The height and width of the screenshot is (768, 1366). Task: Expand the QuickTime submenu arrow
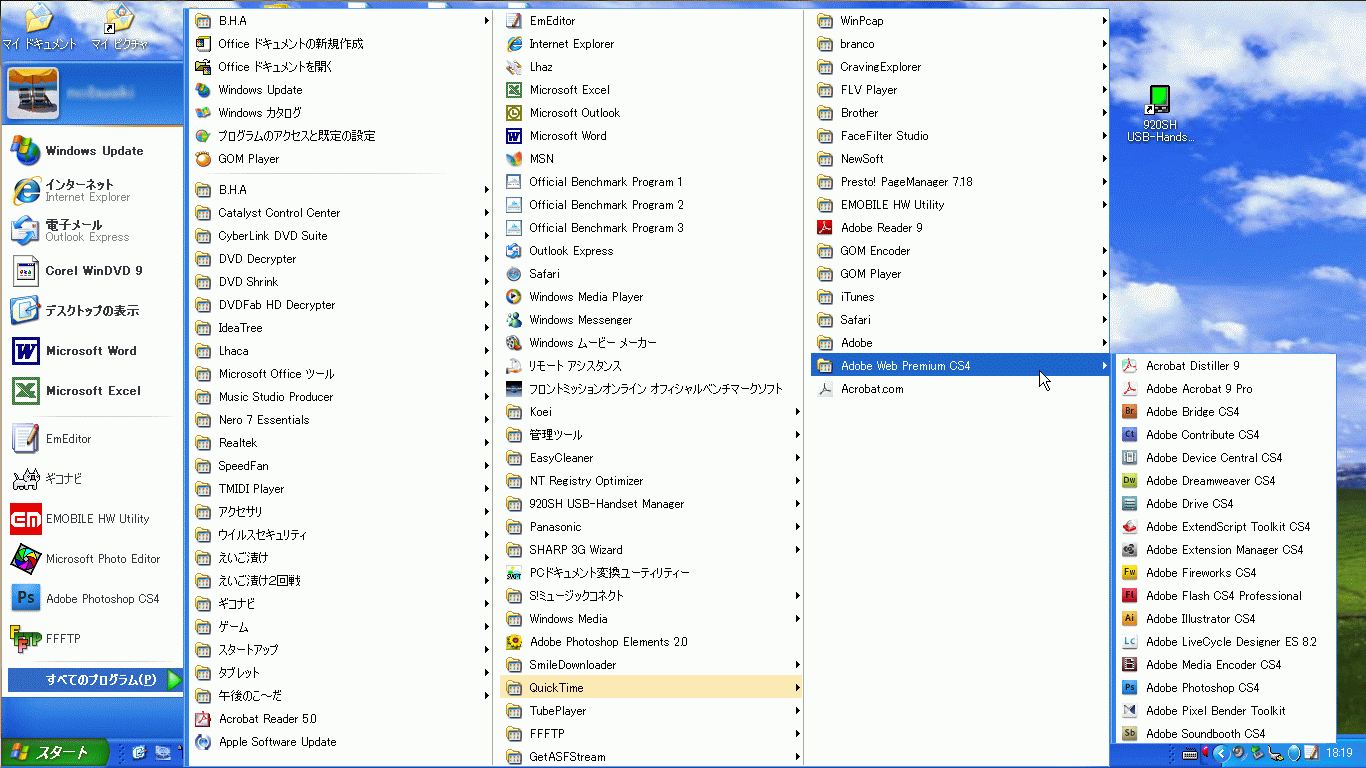(797, 688)
